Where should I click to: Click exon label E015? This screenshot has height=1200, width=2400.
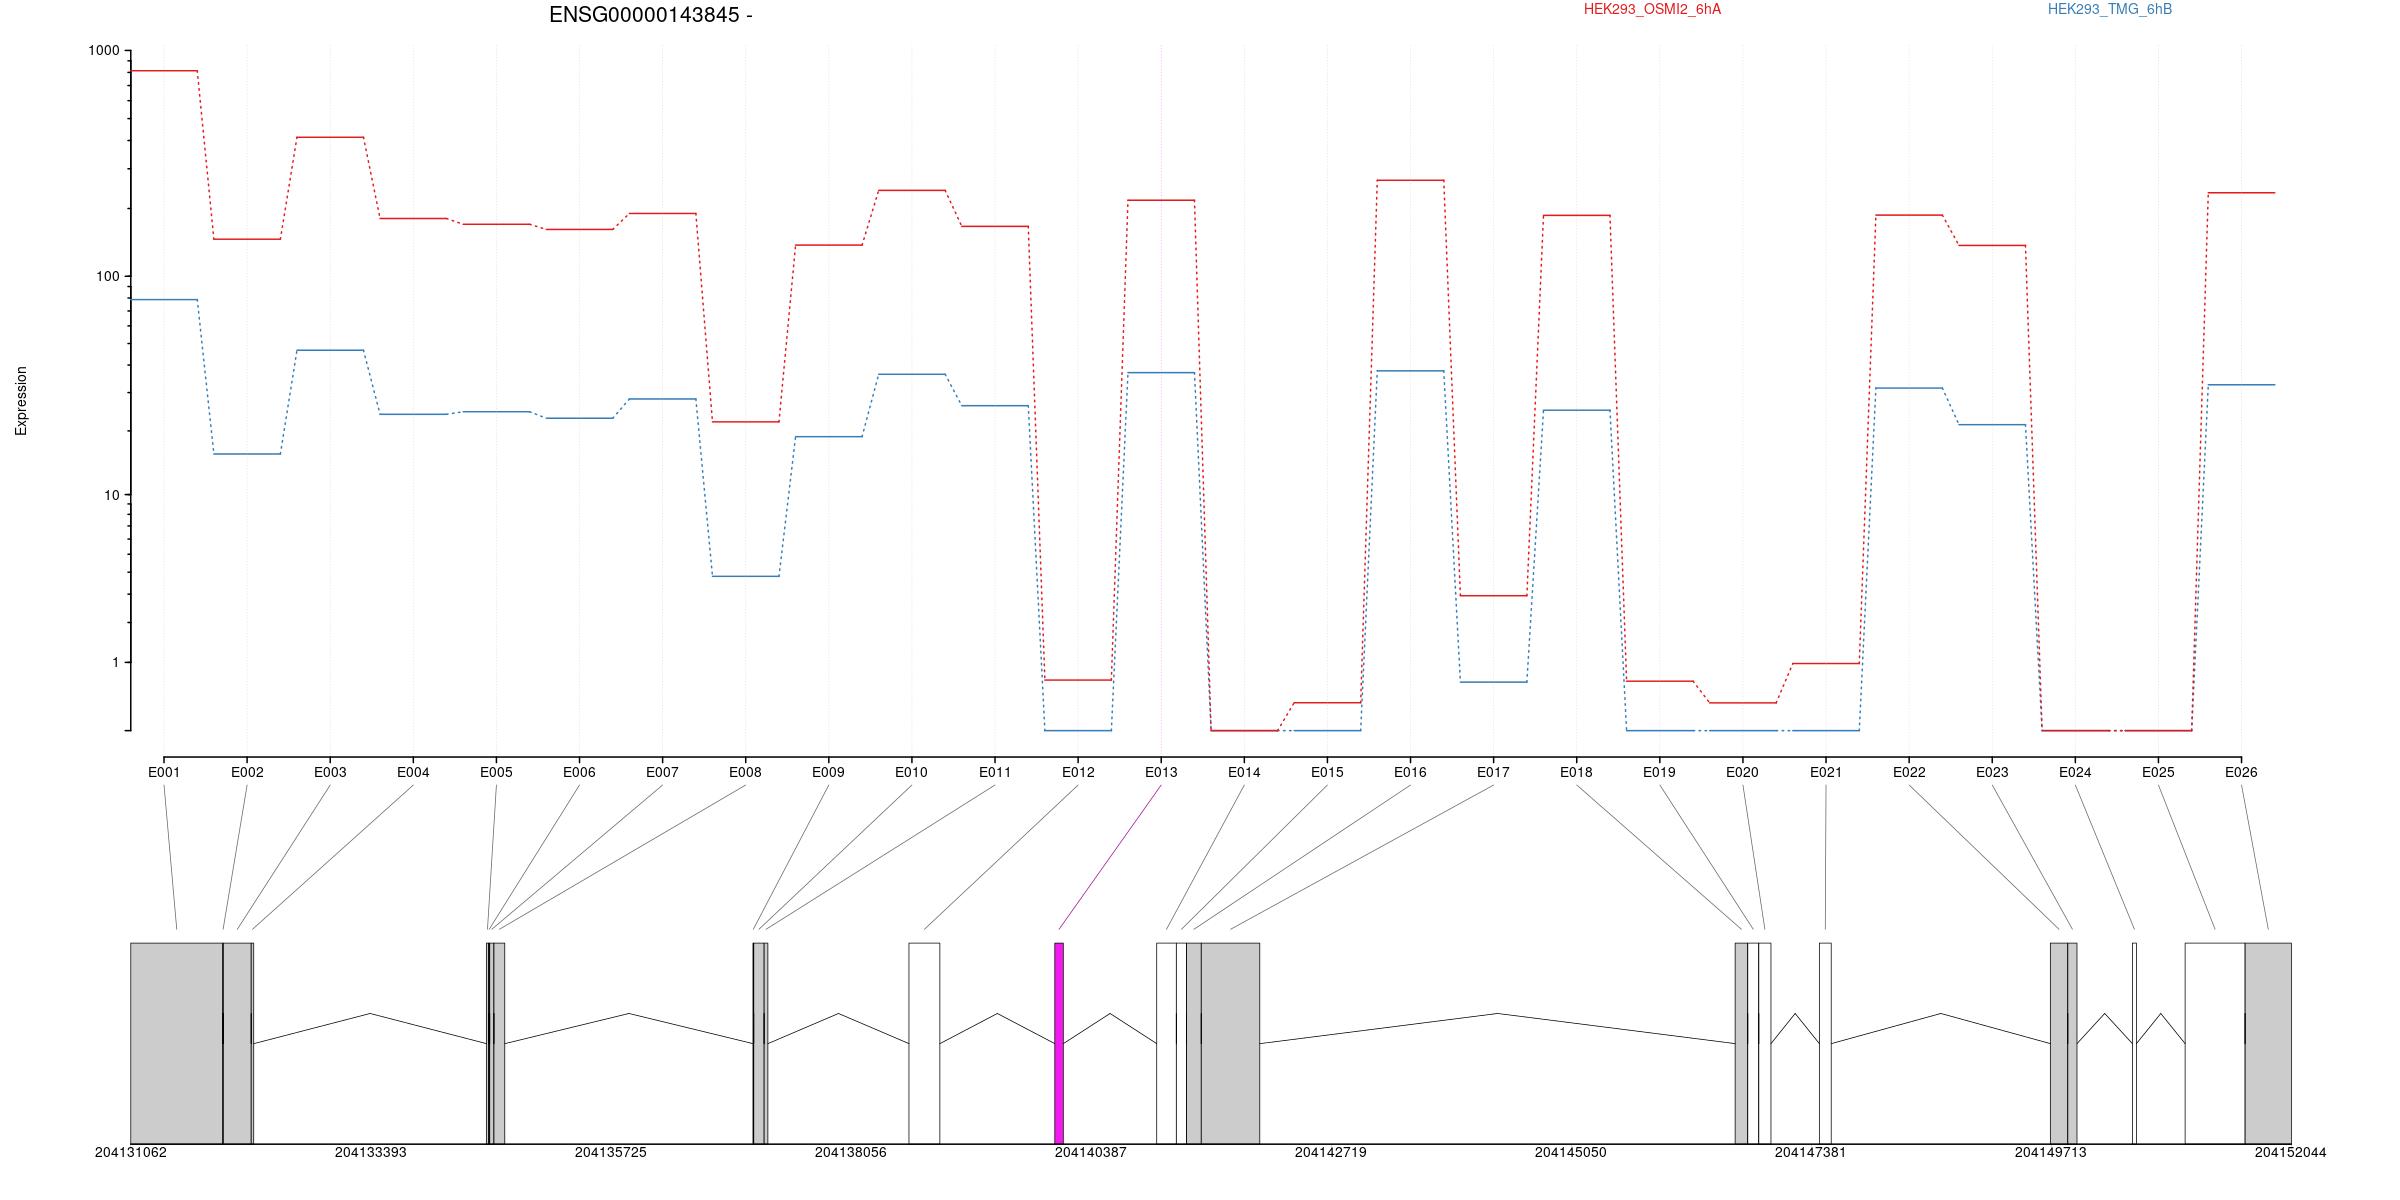coord(1327,772)
